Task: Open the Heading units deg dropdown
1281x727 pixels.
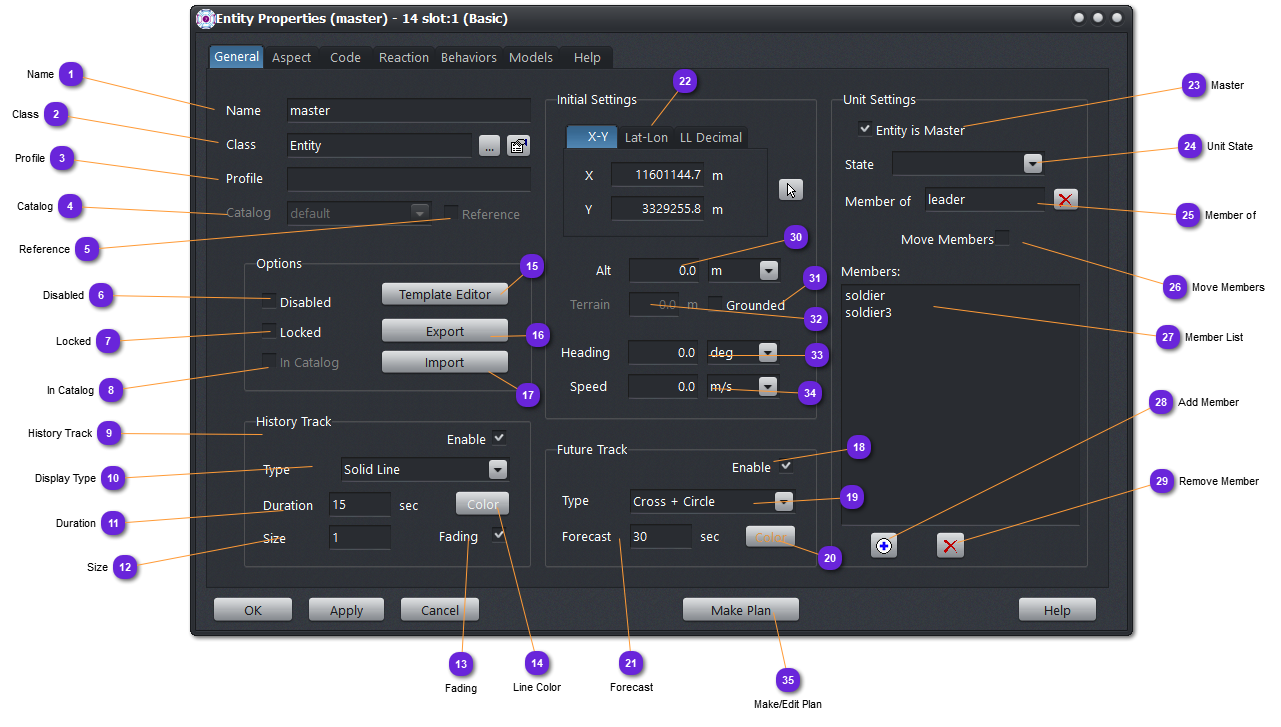Action: click(767, 353)
